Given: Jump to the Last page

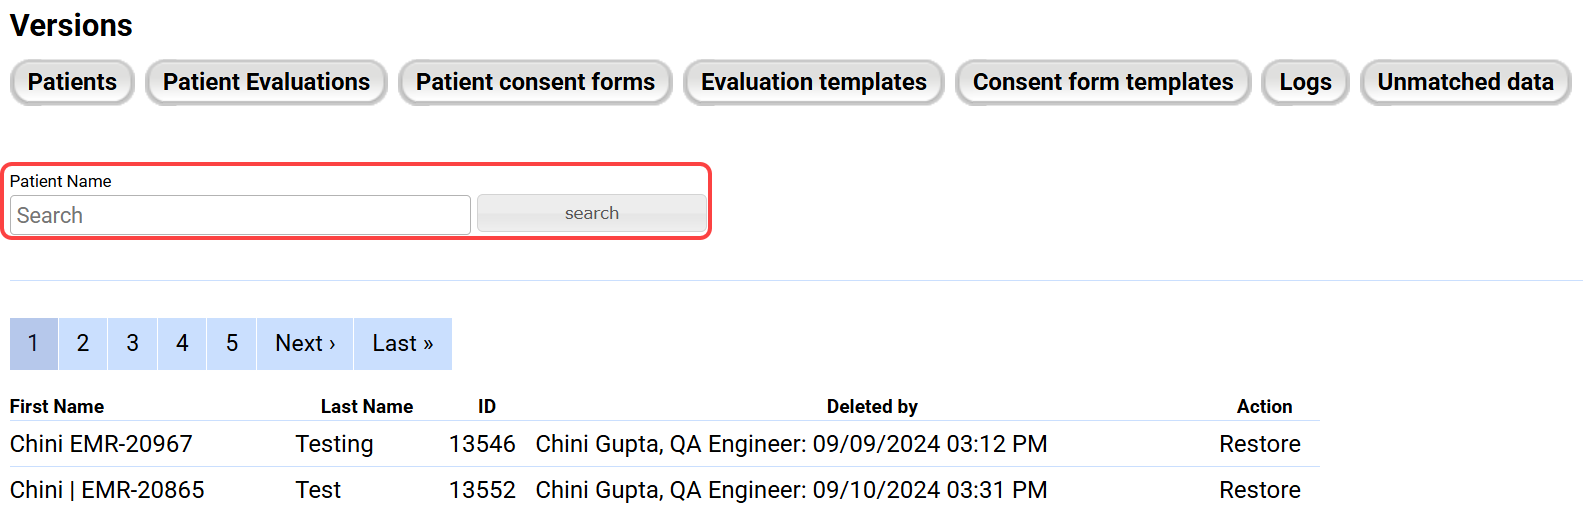Looking at the screenshot, I should click(402, 344).
